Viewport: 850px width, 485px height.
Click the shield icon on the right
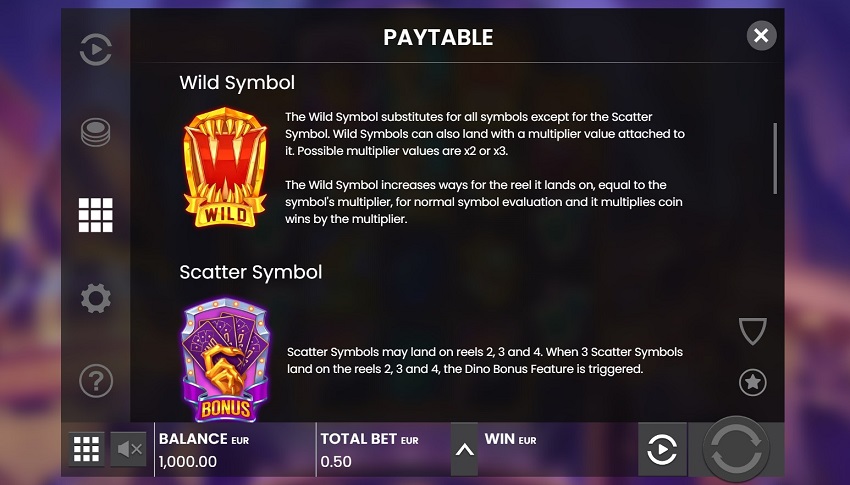[x=752, y=331]
